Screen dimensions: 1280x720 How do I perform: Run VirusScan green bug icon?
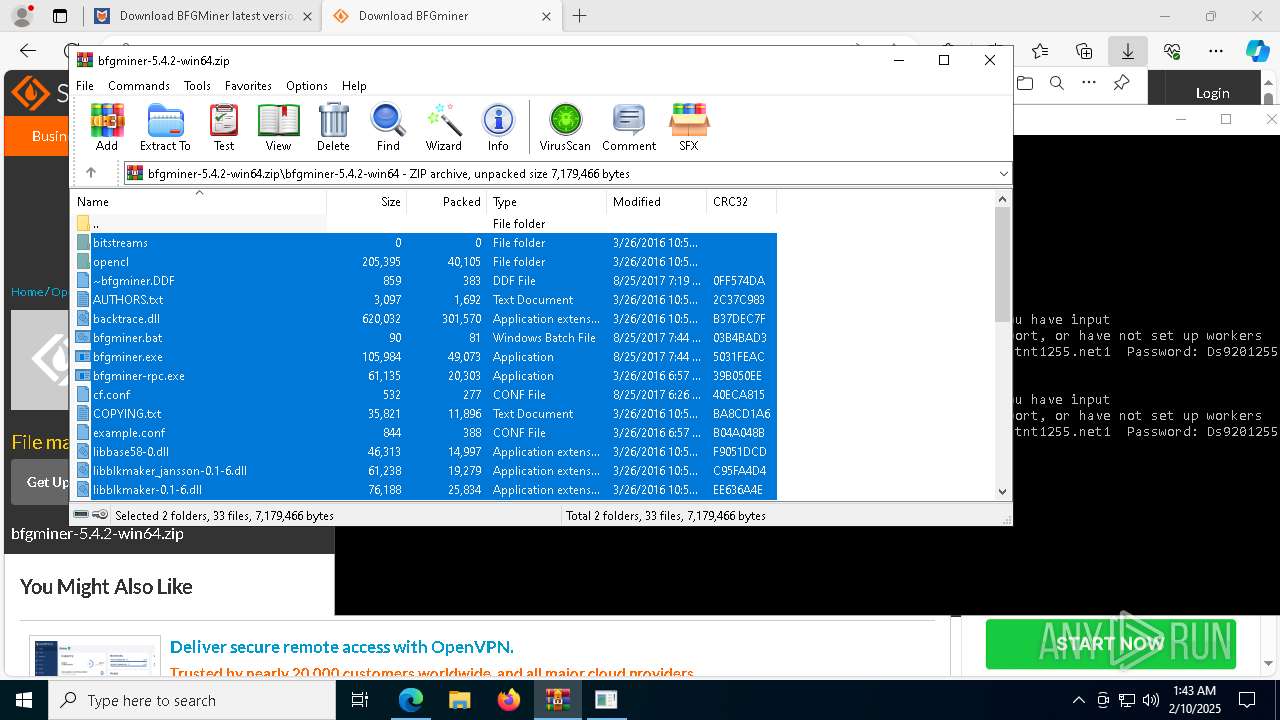click(565, 127)
